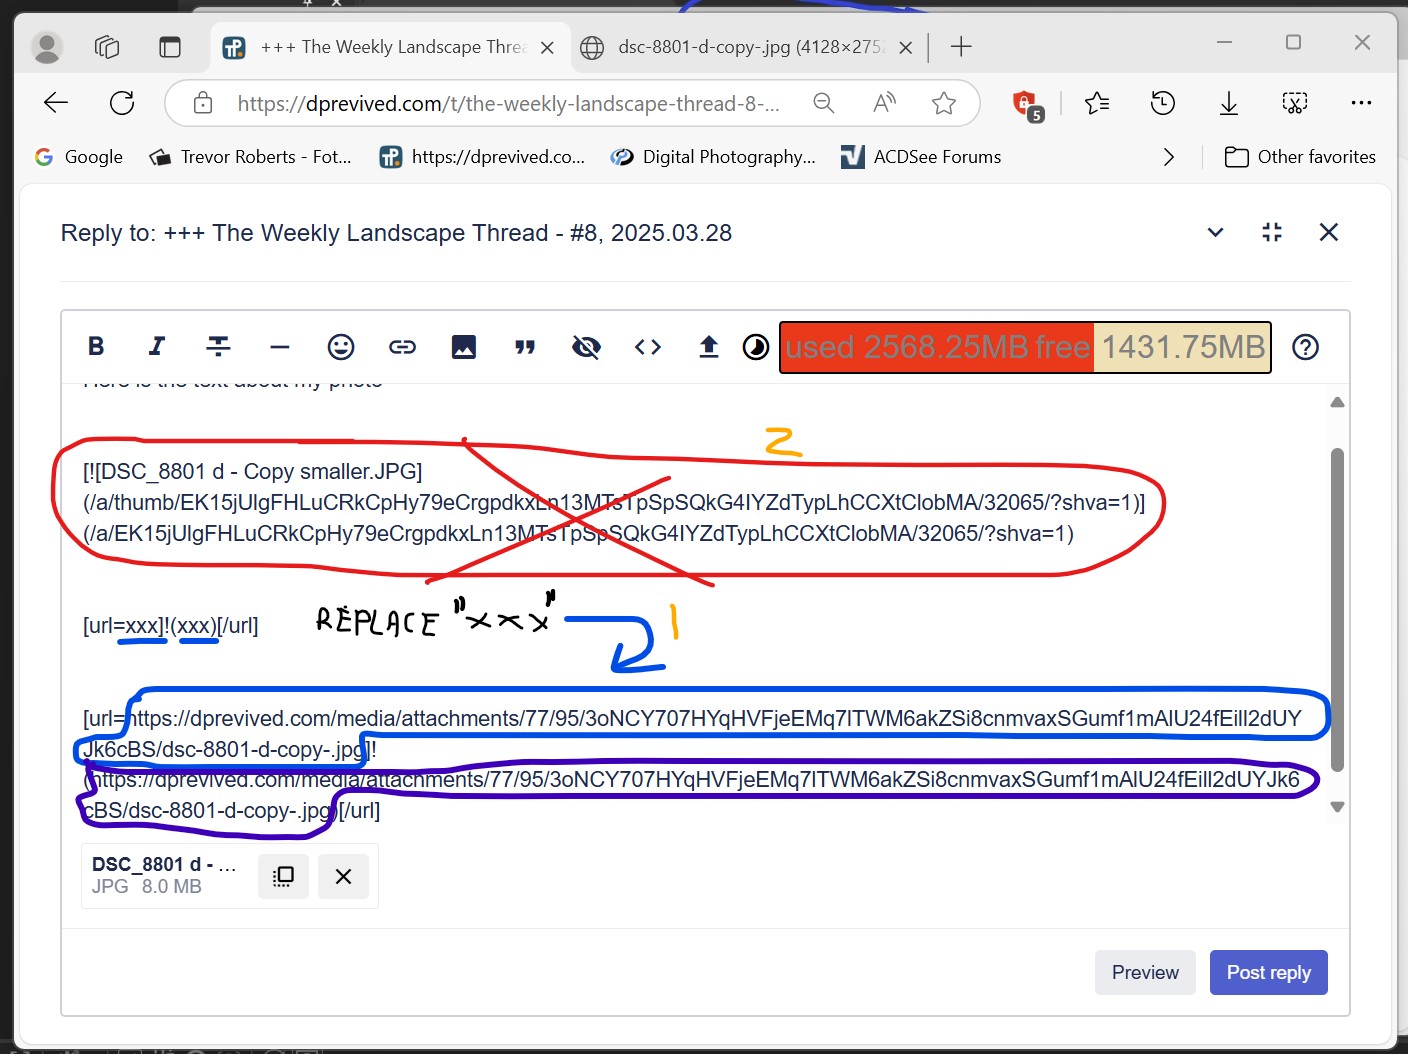Image resolution: width=1408 pixels, height=1054 pixels.
Task: Open the ACDSee Forums bookmark
Action: (x=921, y=157)
